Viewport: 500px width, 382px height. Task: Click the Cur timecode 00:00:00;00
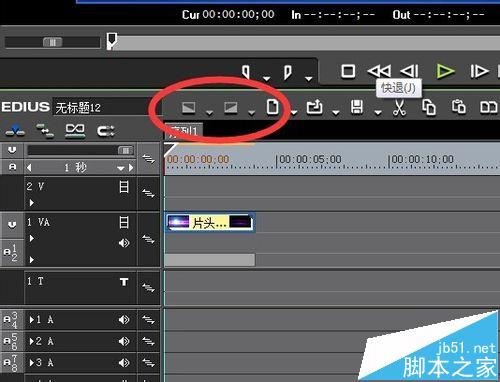point(238,14)
